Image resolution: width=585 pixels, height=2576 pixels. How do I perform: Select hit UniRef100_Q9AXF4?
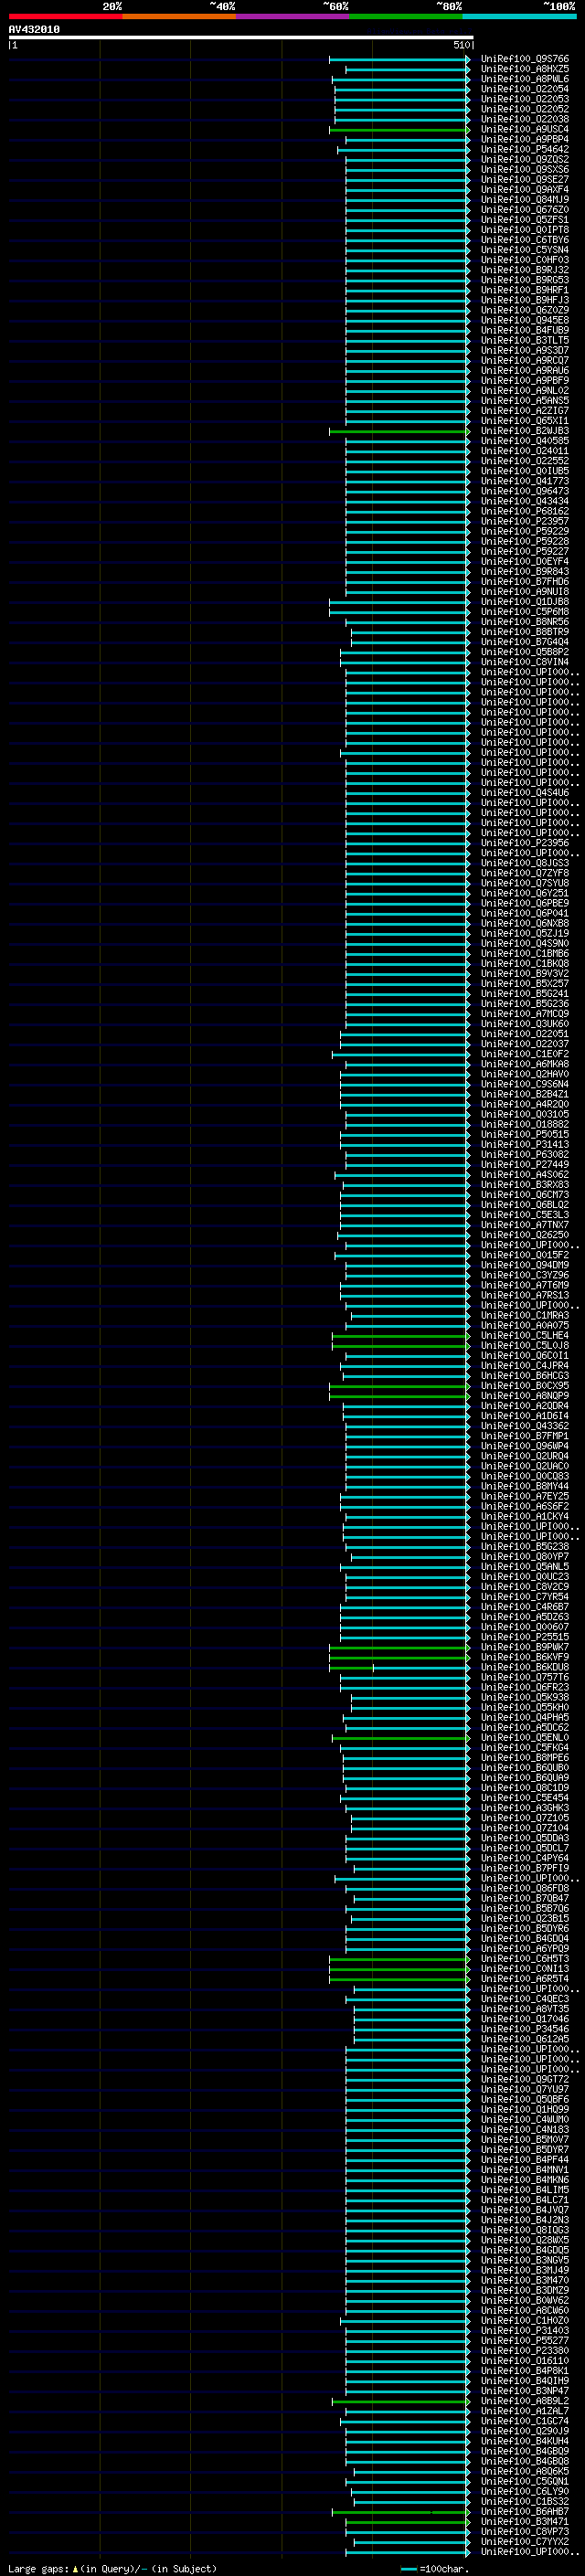(x=524, y=190)
